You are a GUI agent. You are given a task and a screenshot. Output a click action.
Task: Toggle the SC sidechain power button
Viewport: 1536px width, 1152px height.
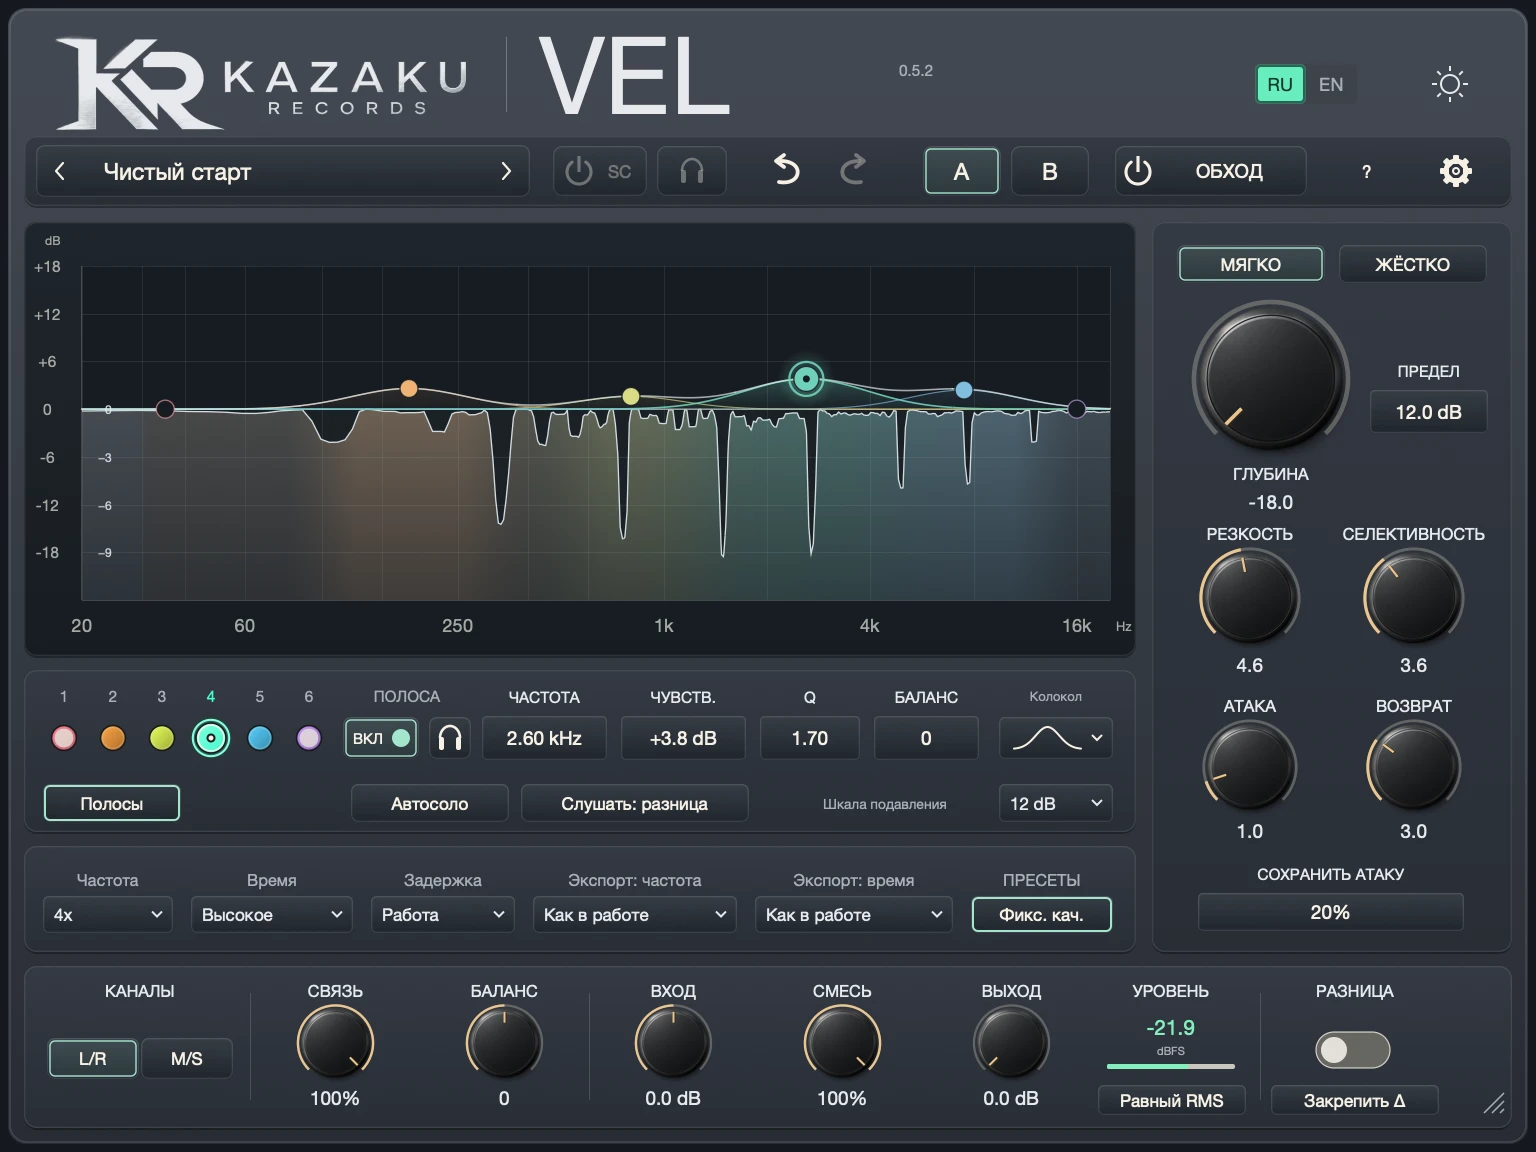599,171
